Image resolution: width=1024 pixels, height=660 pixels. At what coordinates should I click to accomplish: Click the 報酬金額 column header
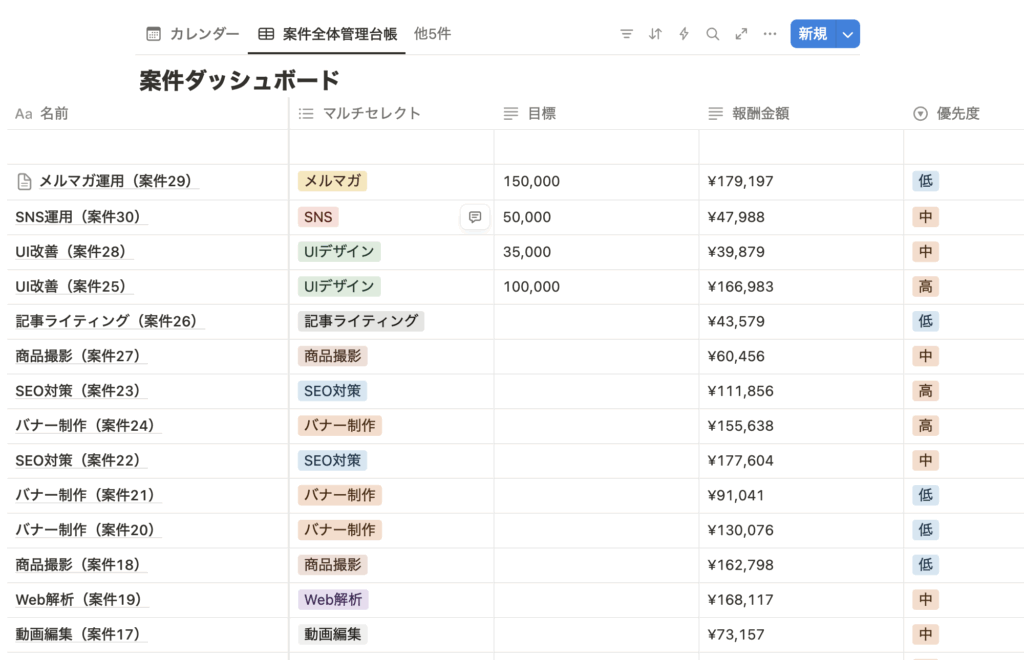(760, 114)
